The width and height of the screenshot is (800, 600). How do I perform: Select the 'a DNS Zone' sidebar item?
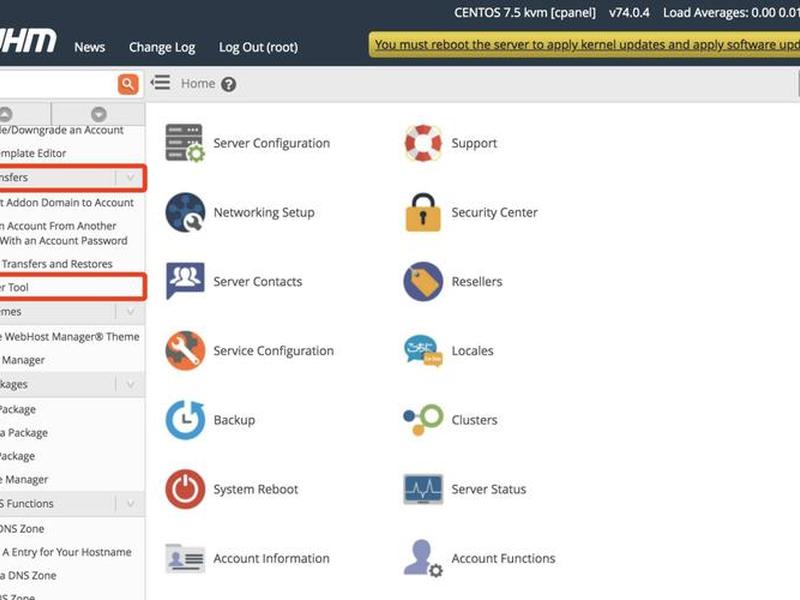tap(28, 576)
